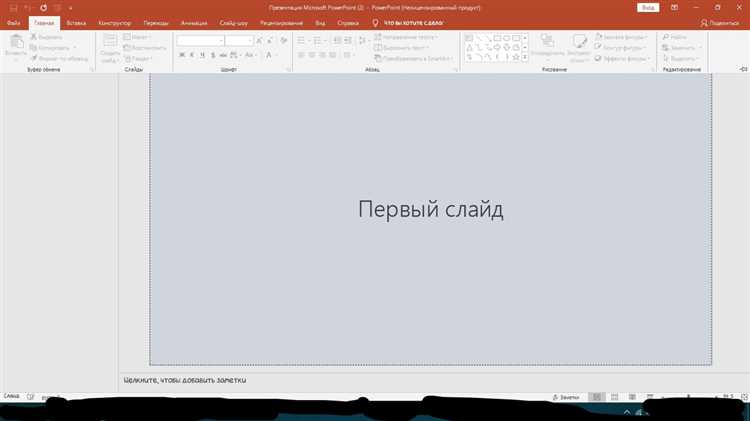Screen dimensions: 750x421
Task: Click the Создать слайд button
Action: click(110, 49)
